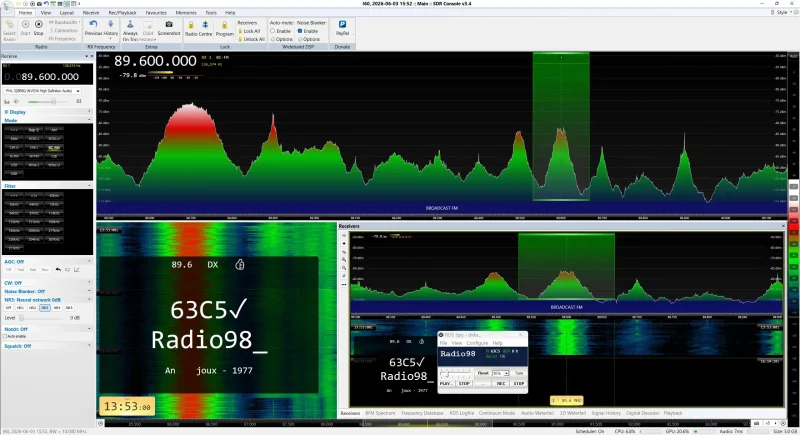
Task: Click the AGC graph icon
Action: click(77, 270)
